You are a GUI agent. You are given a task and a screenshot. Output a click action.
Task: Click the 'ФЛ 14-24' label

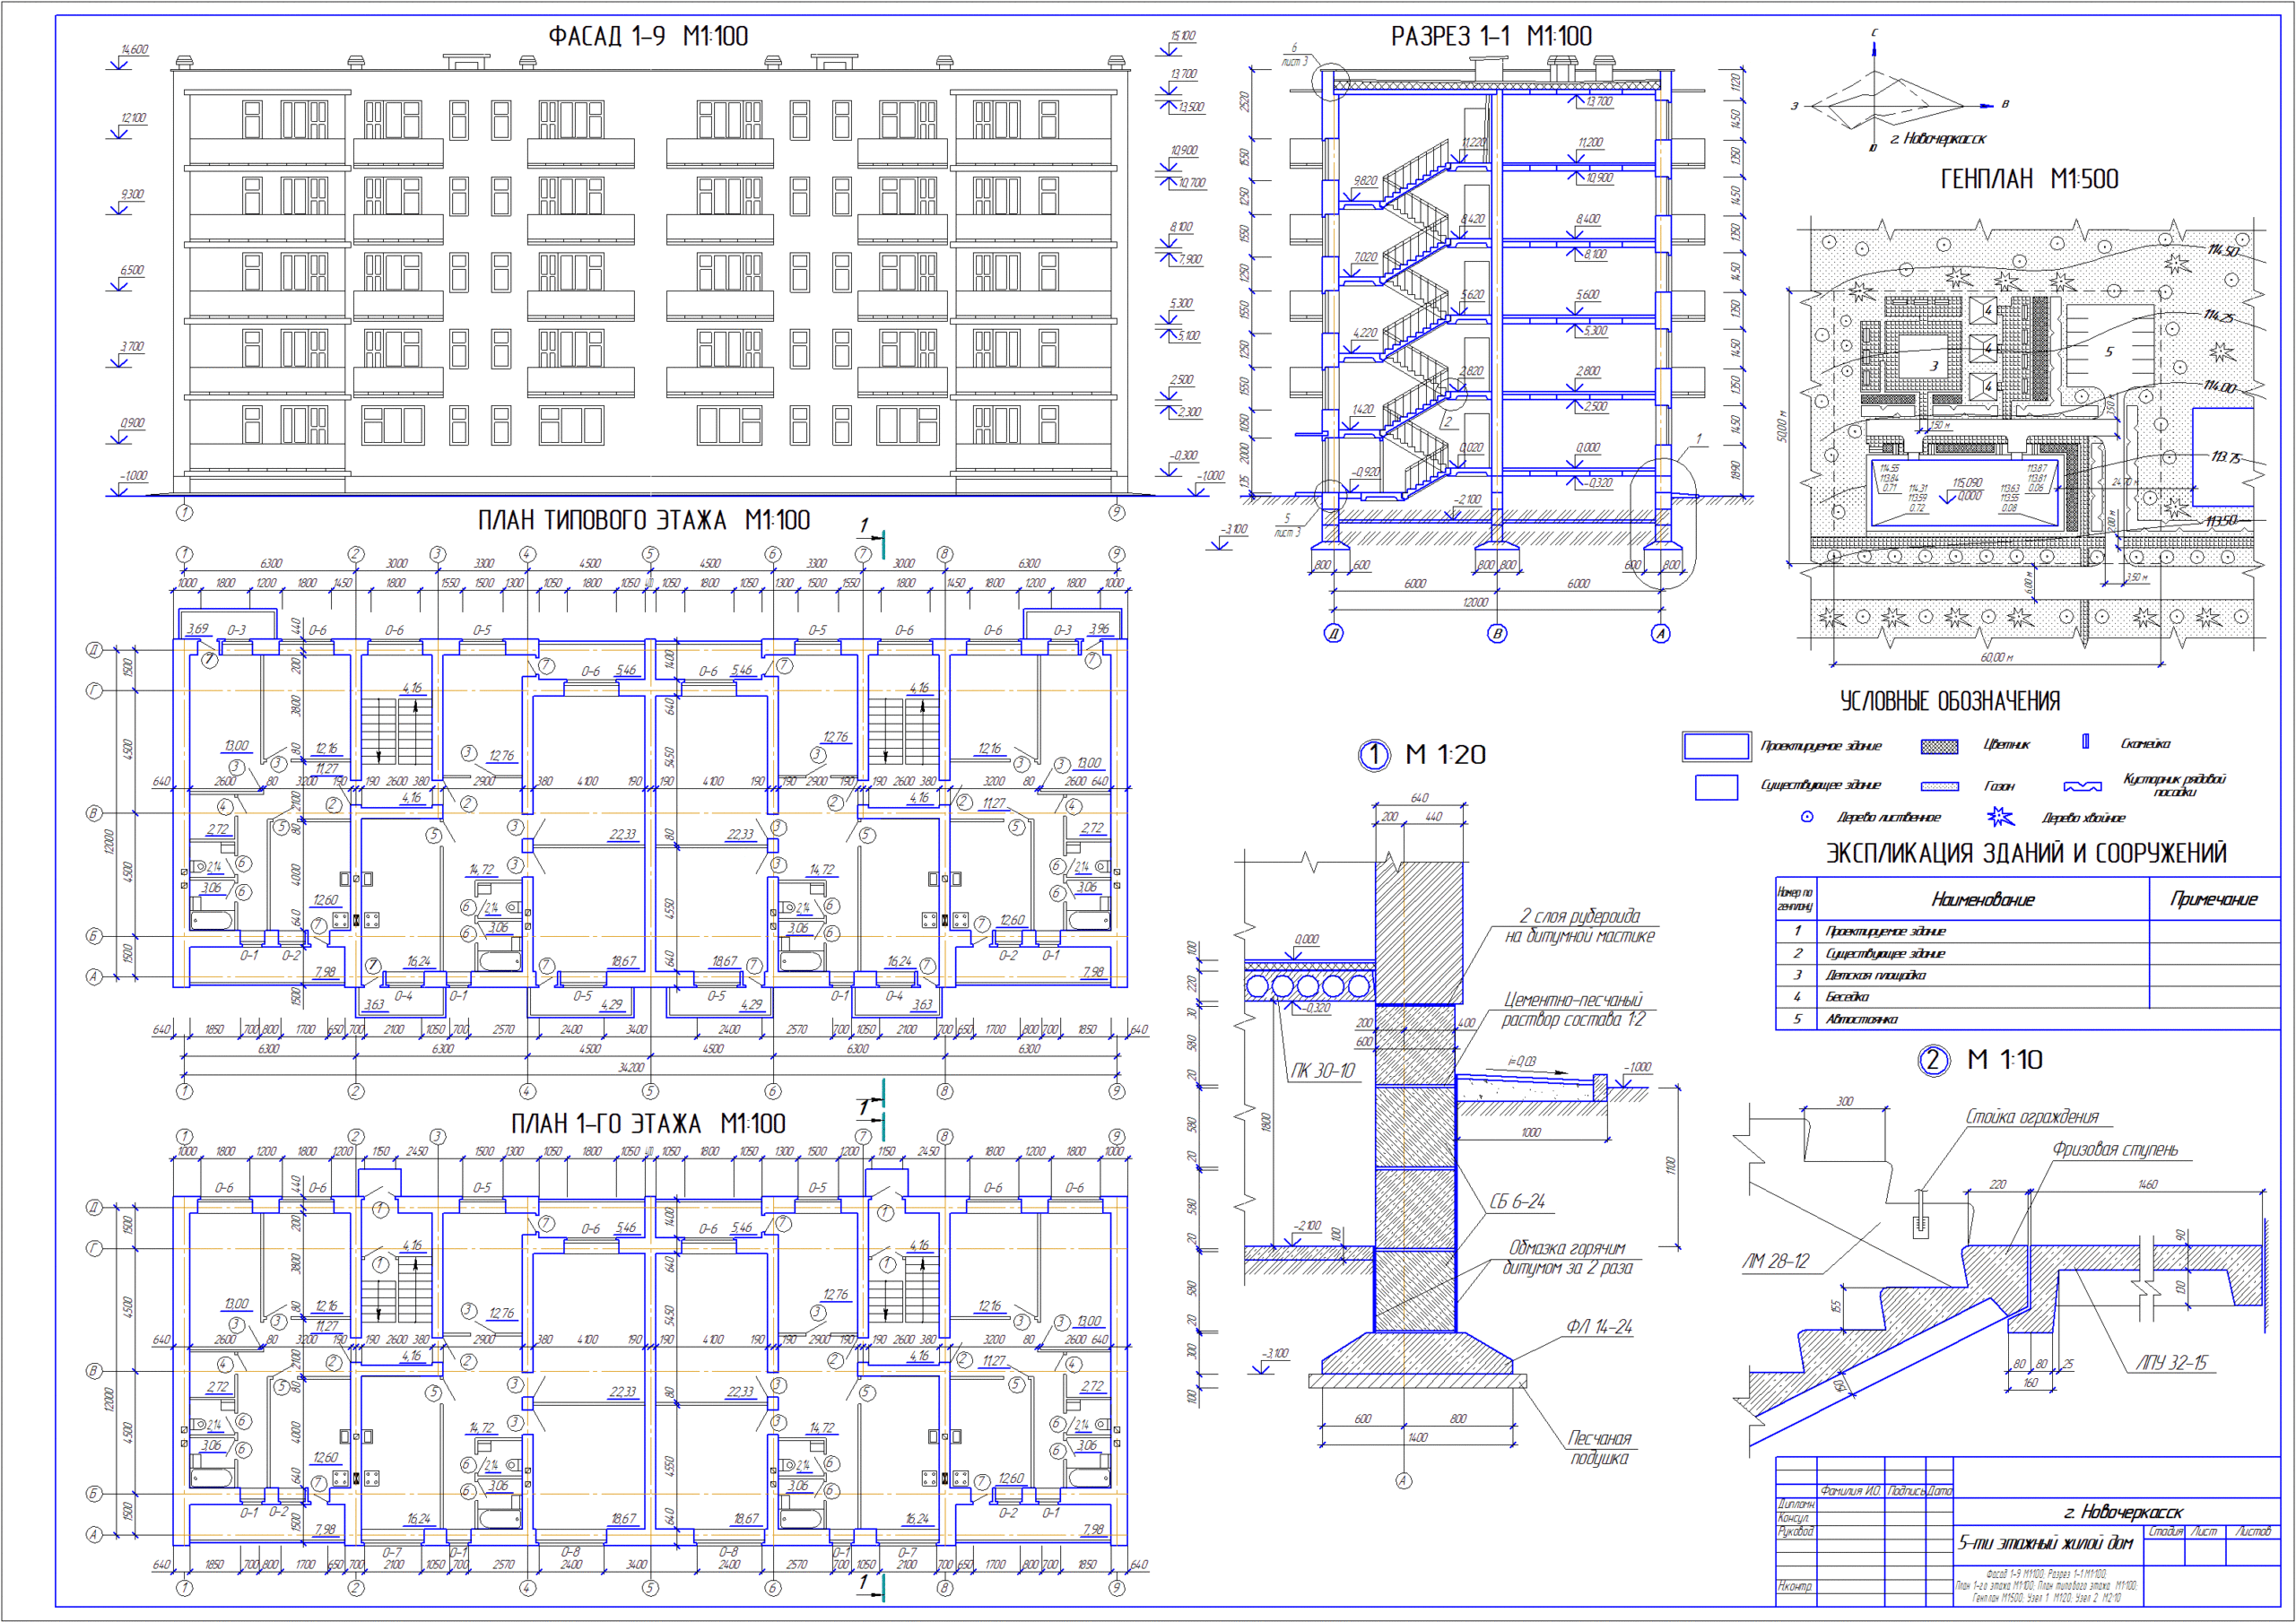click(1599, 1327)
